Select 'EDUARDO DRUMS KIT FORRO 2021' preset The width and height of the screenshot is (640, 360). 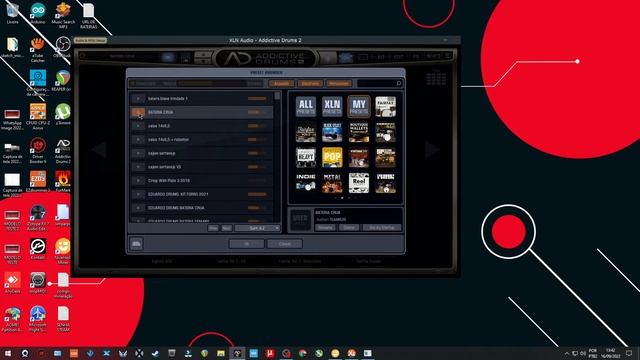tap(202, 194)
